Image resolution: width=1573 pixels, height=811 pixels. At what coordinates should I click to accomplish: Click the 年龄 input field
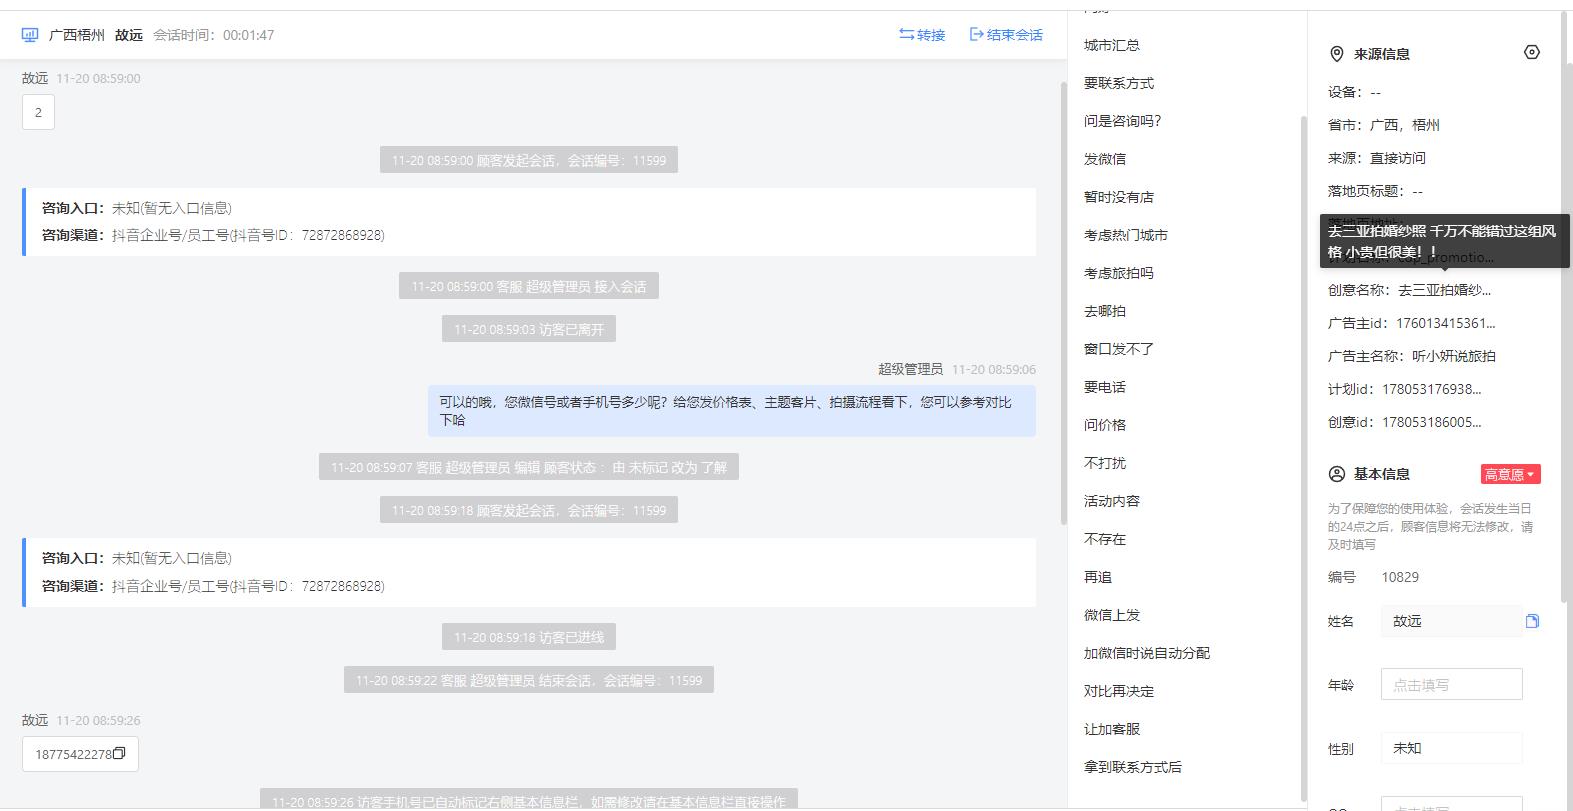tap(1451, 685)
